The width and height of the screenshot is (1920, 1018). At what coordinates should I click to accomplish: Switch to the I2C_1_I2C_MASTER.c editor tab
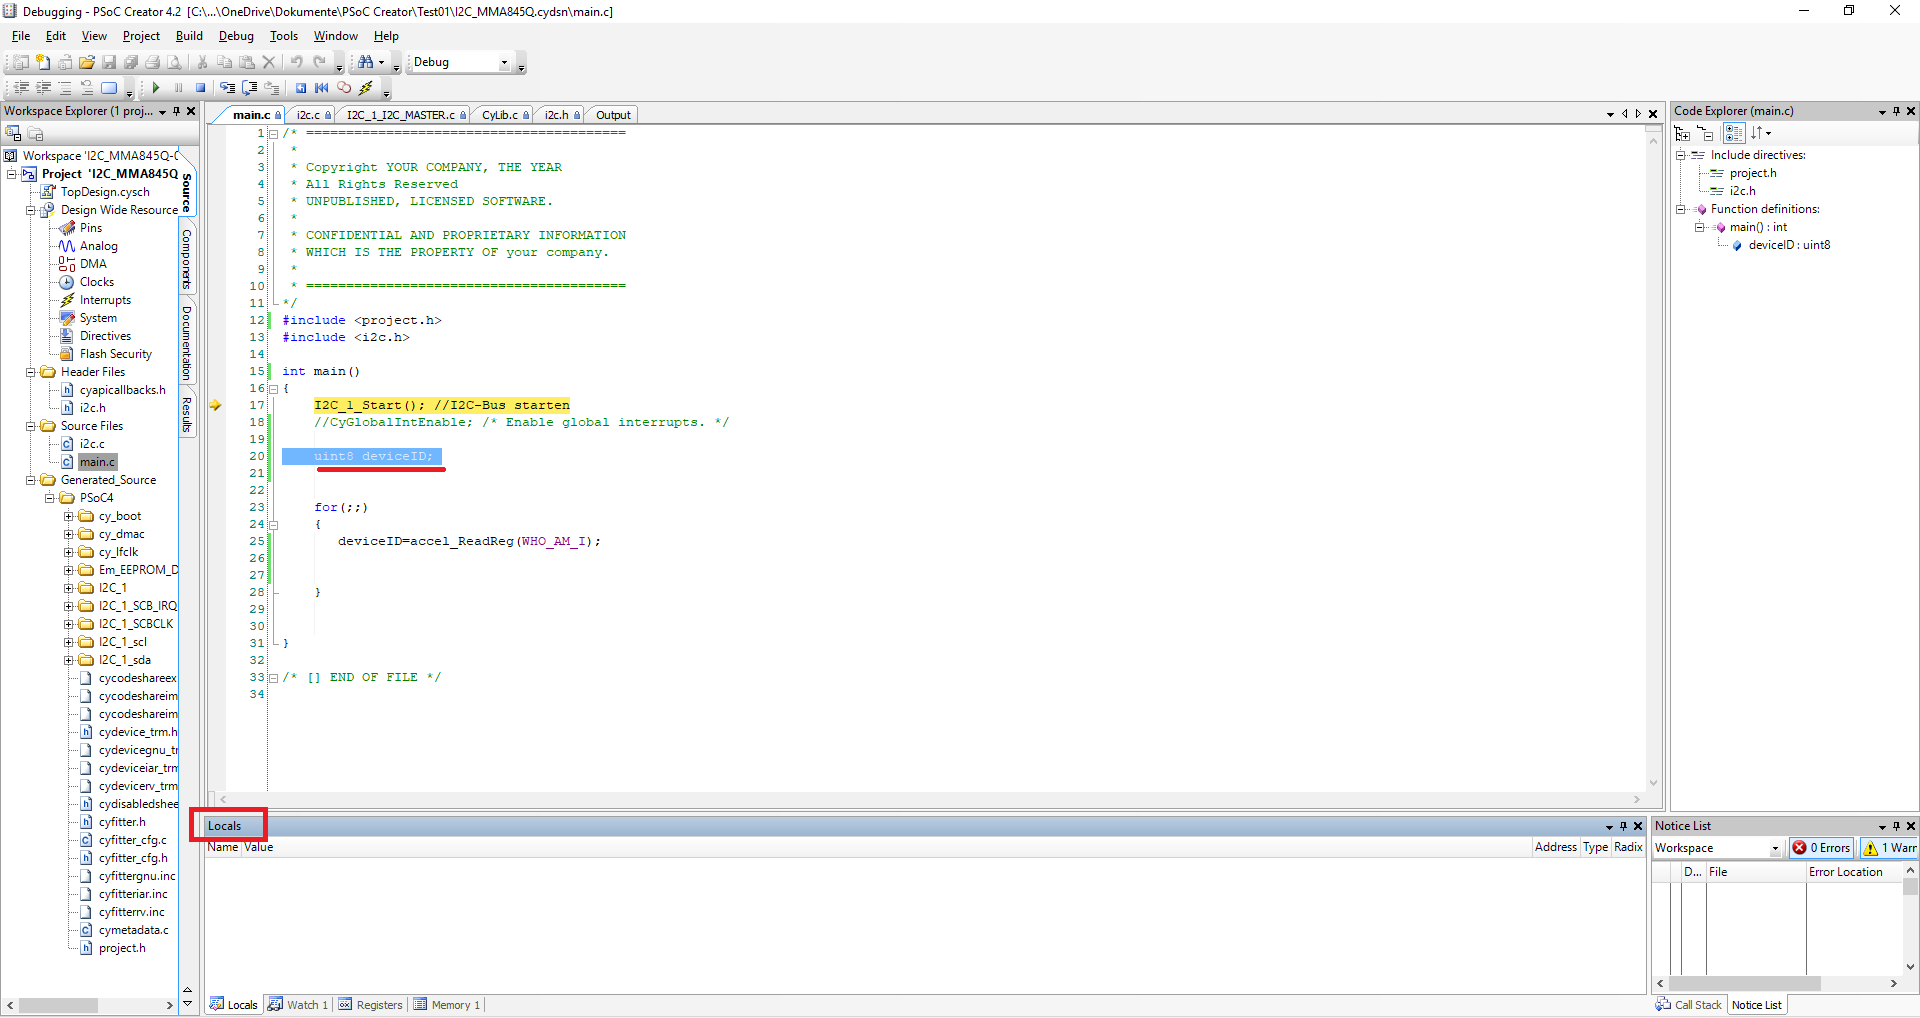click(x=400, y=115)
